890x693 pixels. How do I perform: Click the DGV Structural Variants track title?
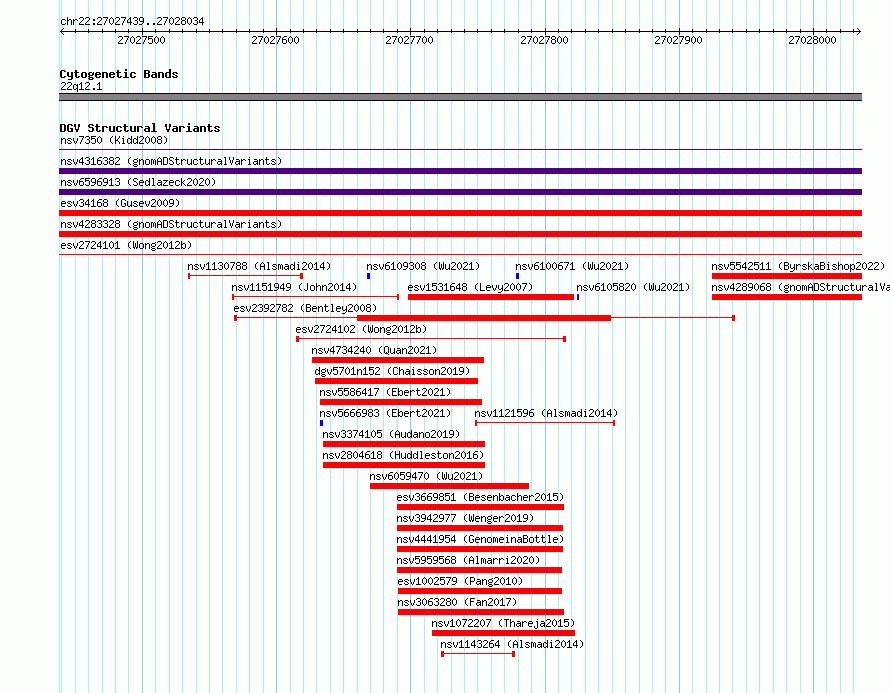140,128
